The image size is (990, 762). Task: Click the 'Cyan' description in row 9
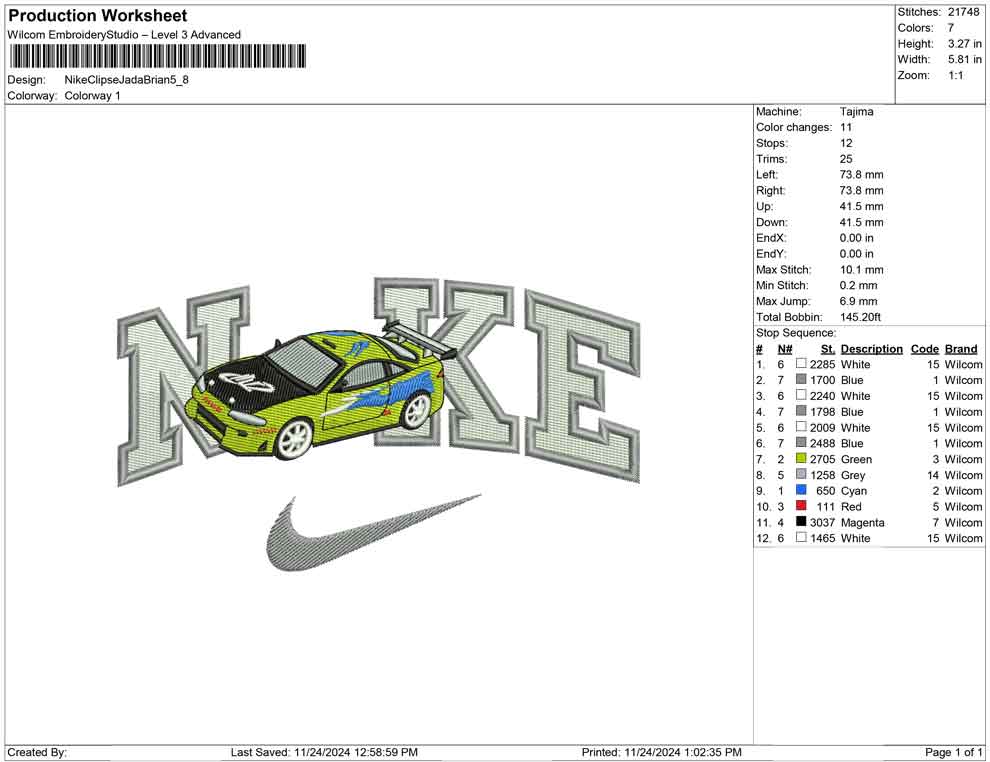click(854, 491)
